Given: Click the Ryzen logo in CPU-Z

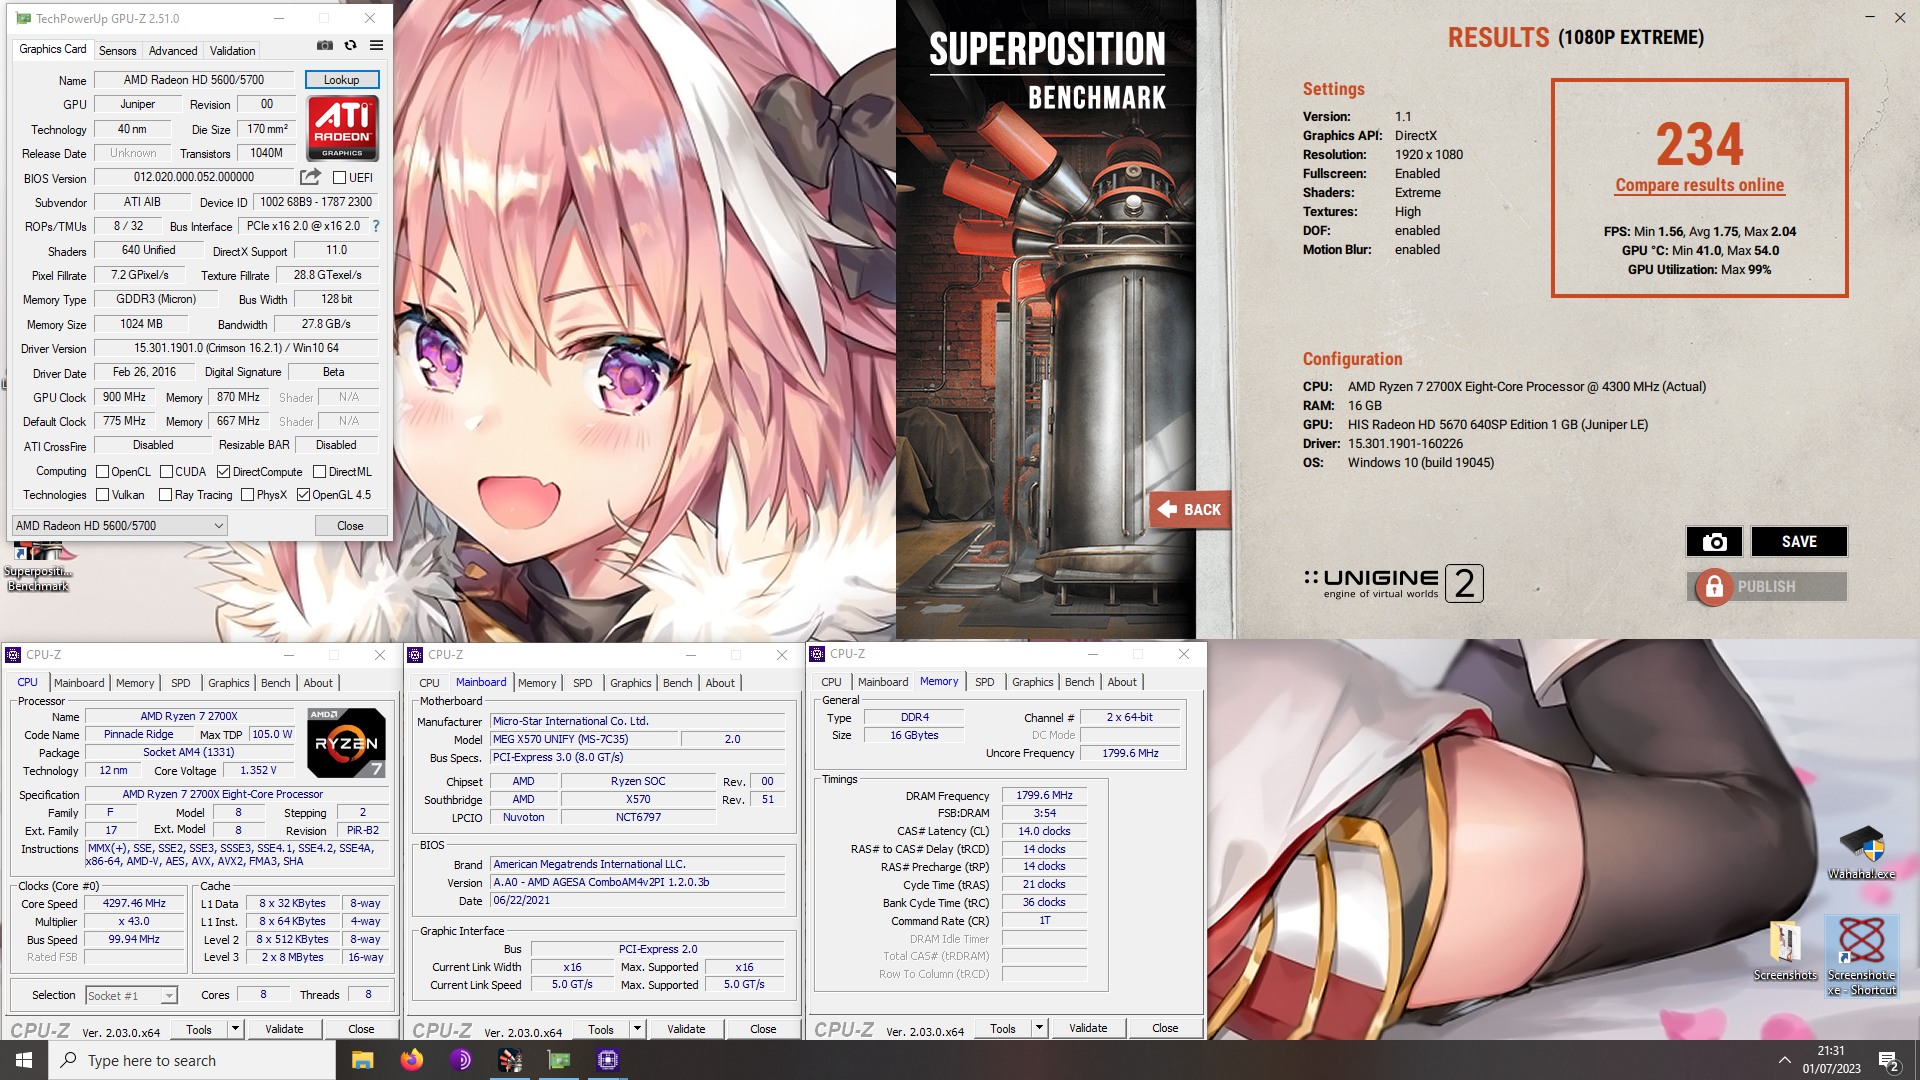Looking at the screenshot, I should [346, 743].
